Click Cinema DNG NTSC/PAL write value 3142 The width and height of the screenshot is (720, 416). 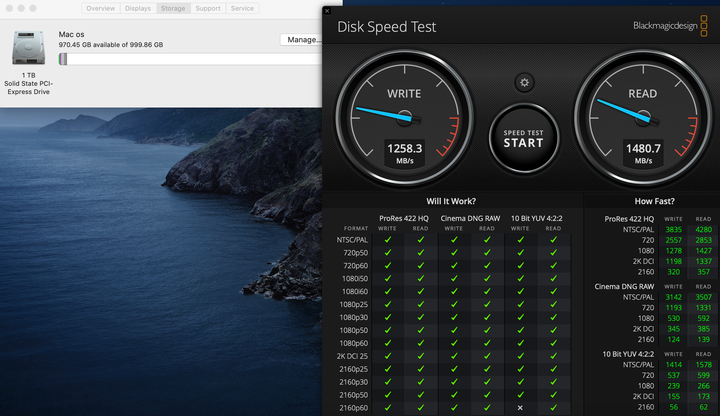[x=674, y=297]
